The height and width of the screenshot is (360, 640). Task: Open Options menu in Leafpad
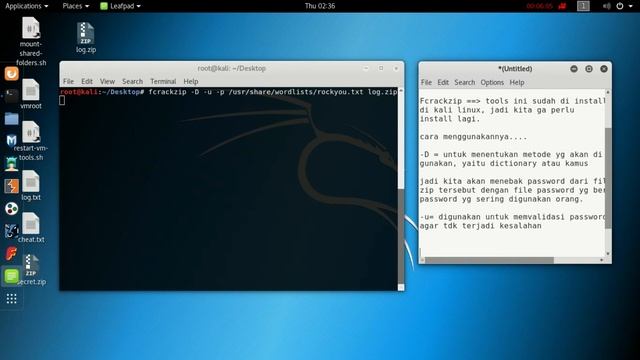[x=492, y=82]
